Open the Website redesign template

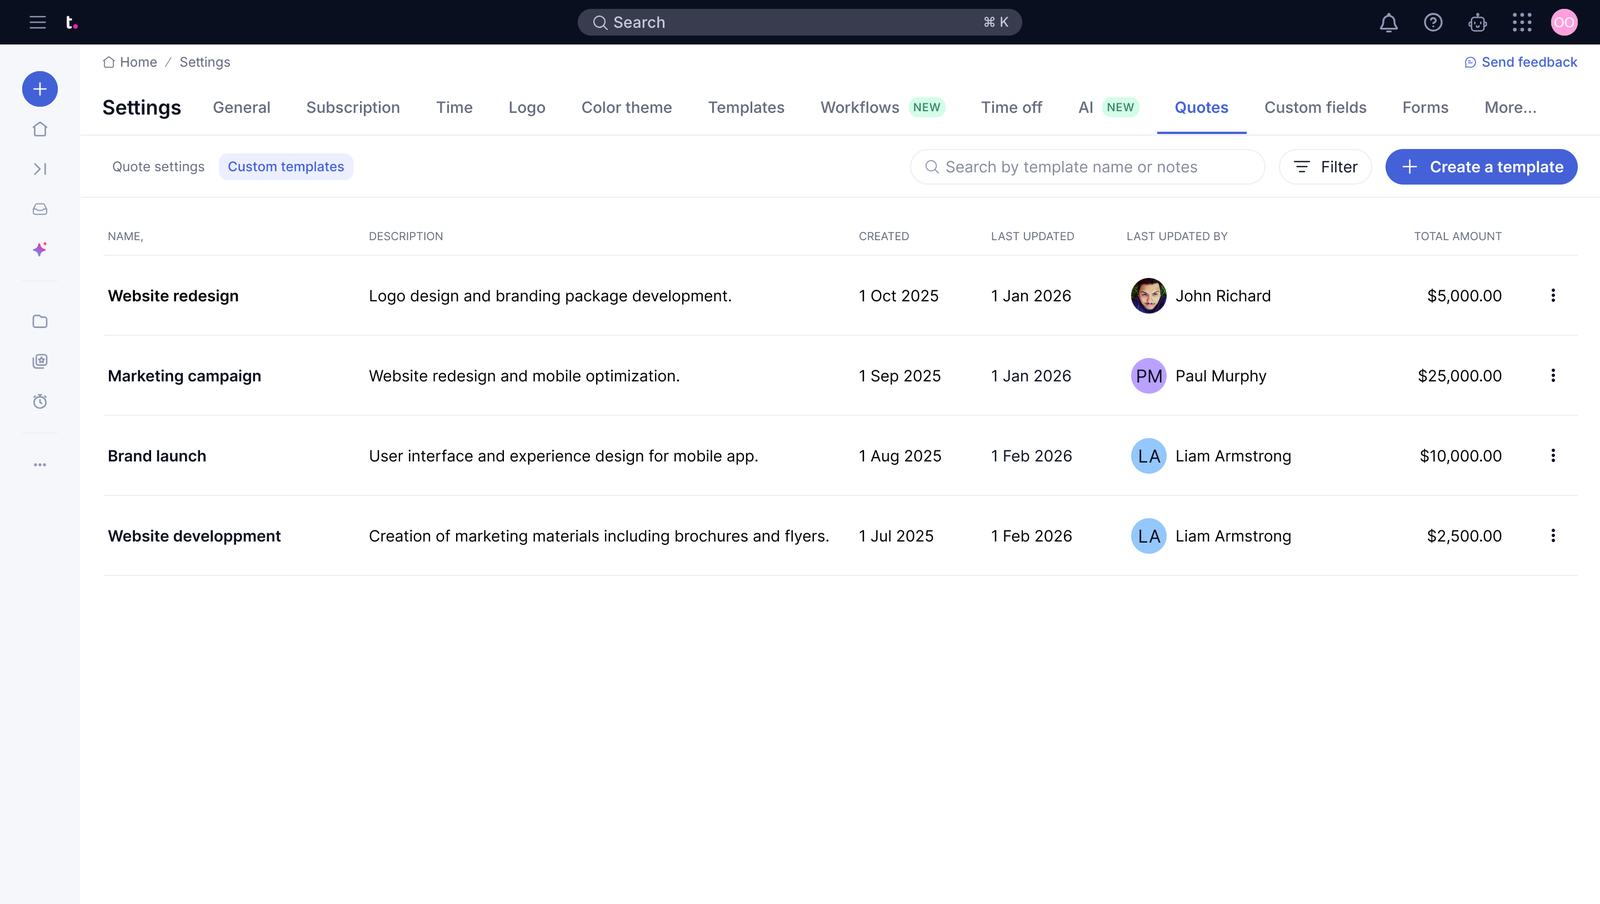173,296
